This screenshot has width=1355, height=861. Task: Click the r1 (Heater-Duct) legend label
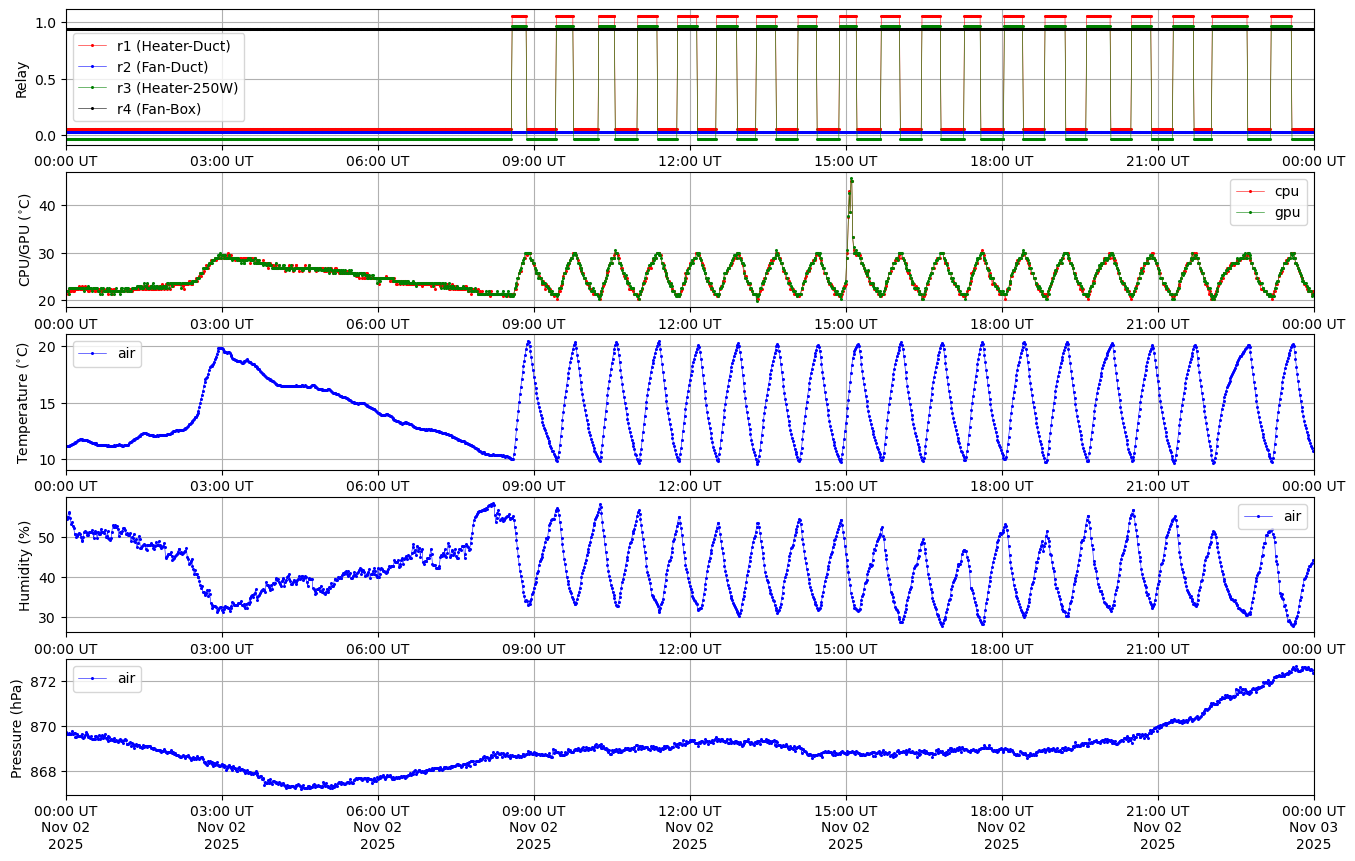pos(173,46)
